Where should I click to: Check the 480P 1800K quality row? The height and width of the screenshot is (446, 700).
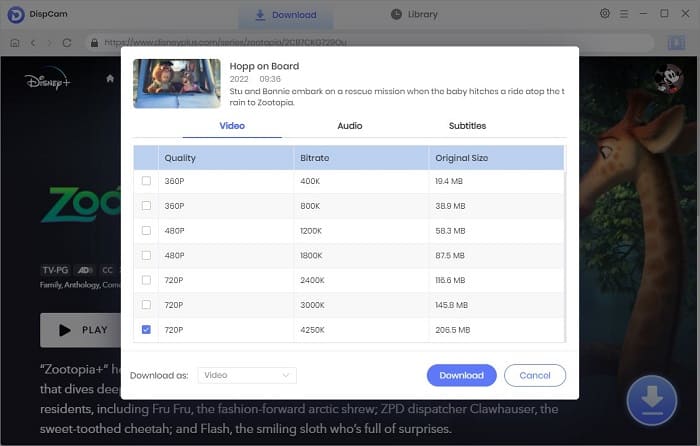click(146, 255)
